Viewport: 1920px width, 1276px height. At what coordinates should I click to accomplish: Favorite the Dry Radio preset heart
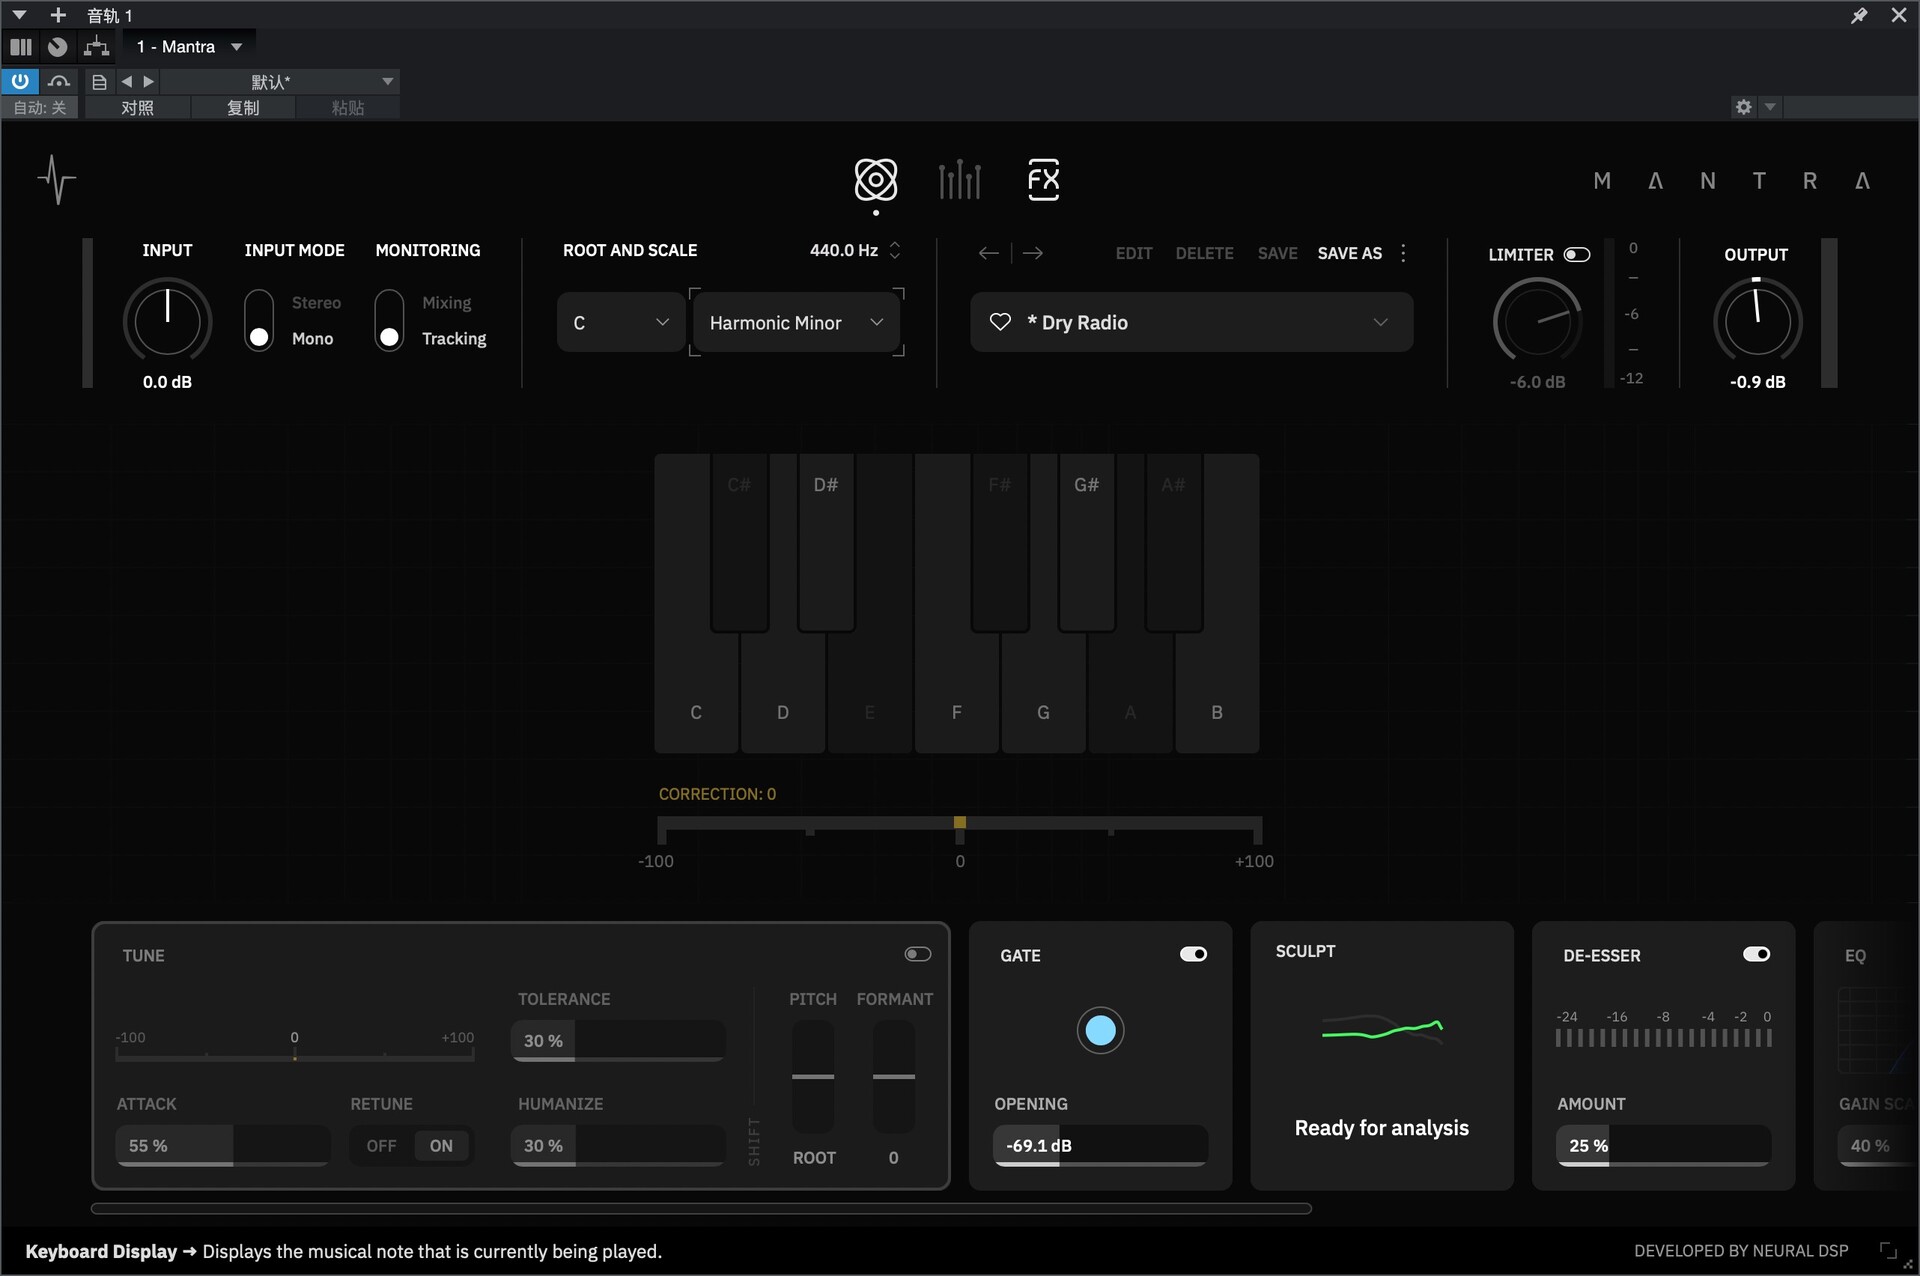(1000, 322)
